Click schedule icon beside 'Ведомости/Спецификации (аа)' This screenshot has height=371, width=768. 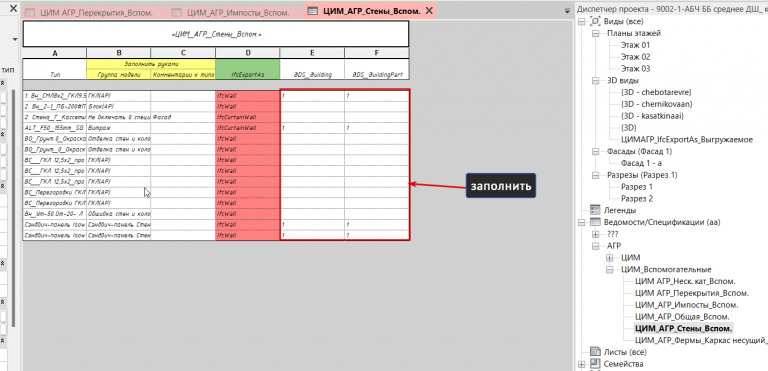(x=595, y=222)
